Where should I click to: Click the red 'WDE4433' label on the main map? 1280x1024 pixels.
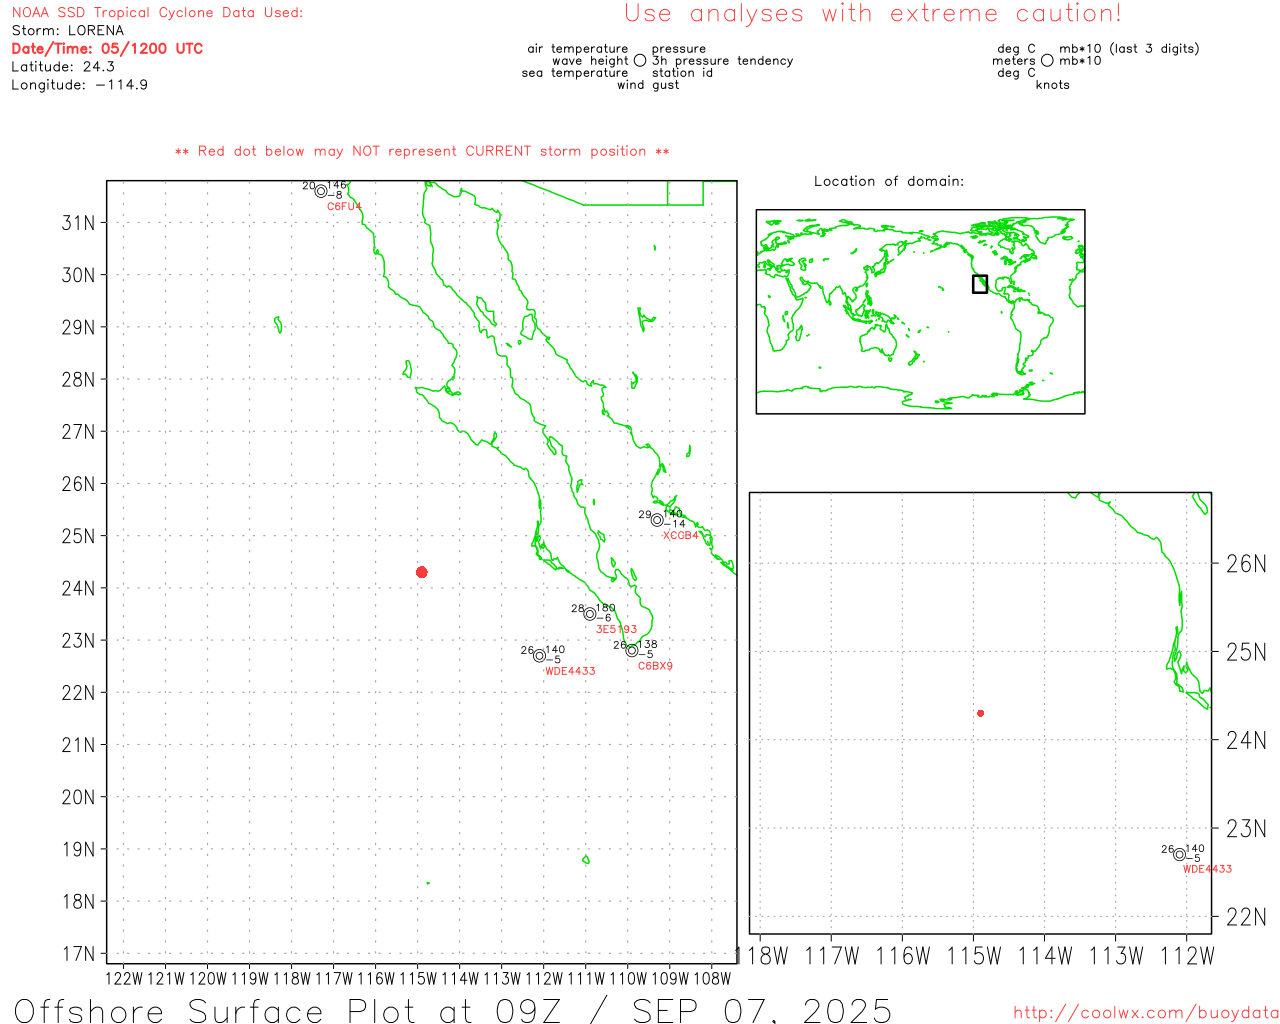pyautogui.click(x=570, y=671)
